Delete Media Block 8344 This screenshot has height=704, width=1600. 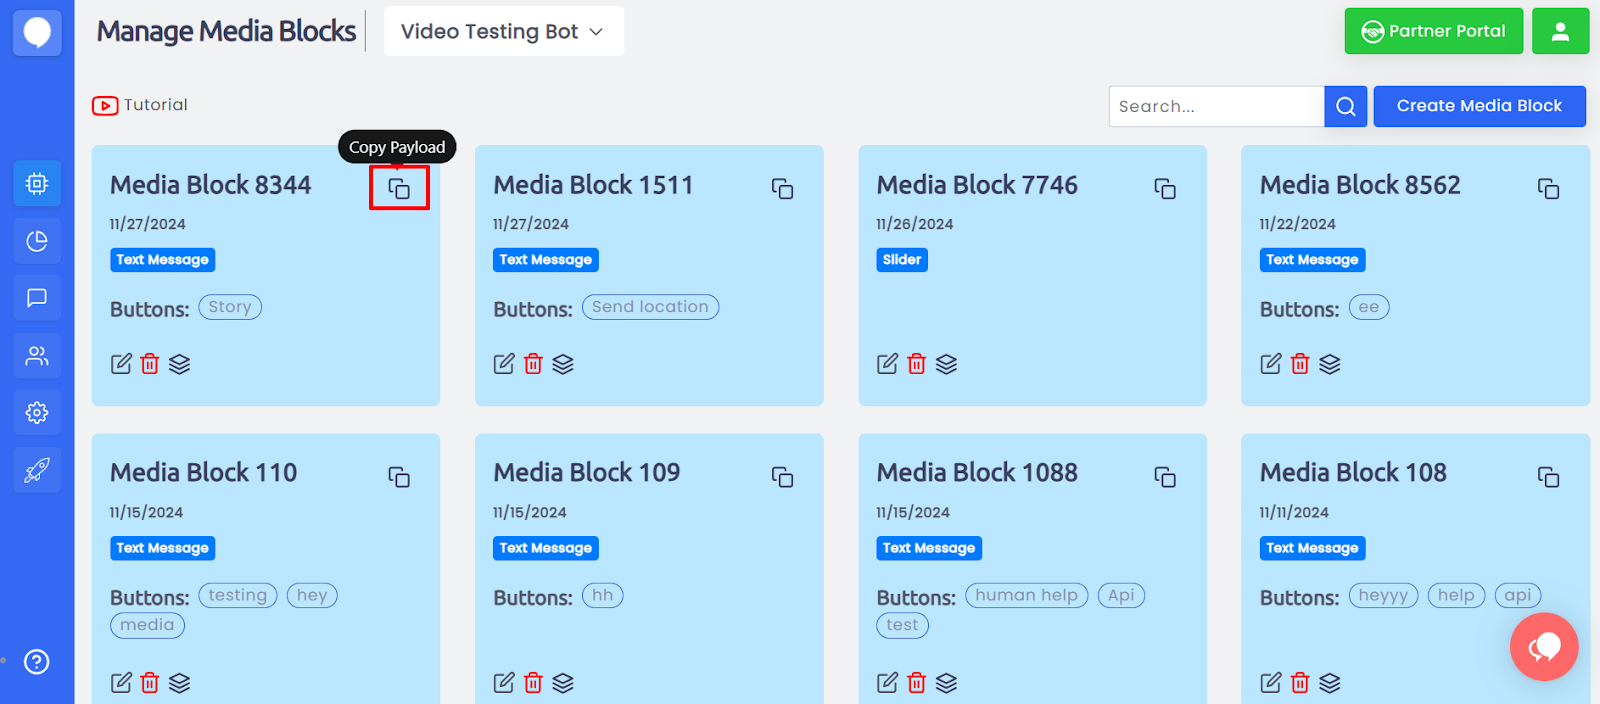(150, 364)
